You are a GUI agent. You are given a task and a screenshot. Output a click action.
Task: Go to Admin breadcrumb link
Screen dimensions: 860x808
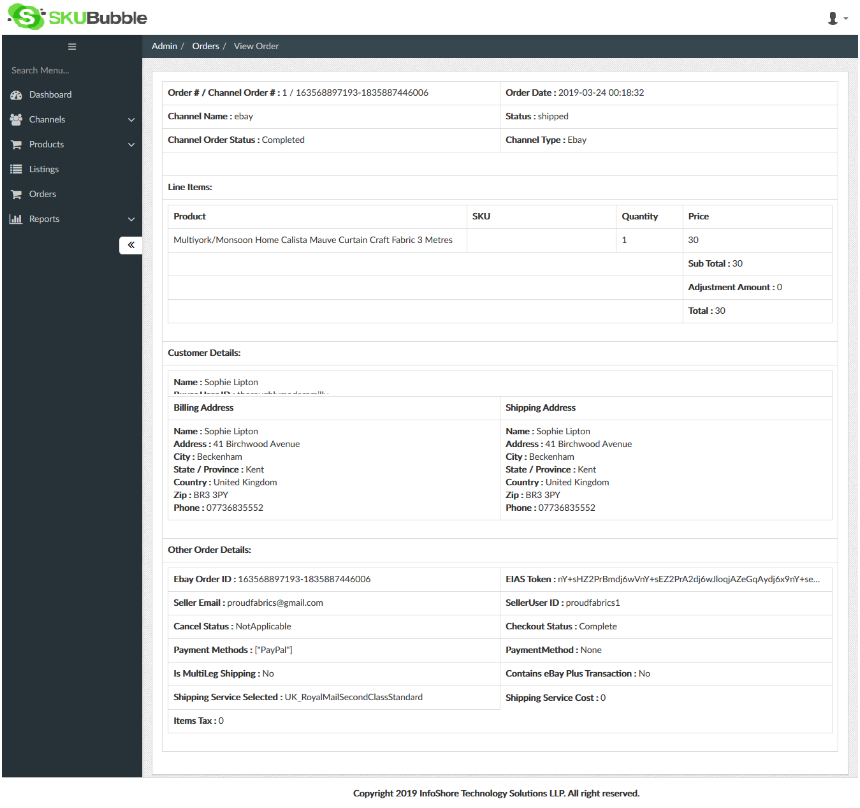coord(164,46)
